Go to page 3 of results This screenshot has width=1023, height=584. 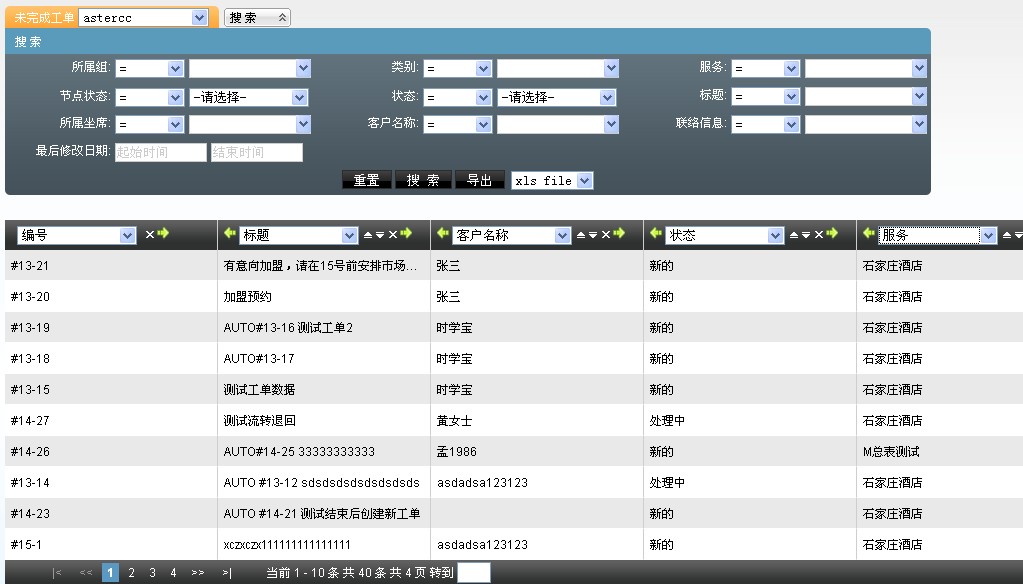(x=152, y=573)
